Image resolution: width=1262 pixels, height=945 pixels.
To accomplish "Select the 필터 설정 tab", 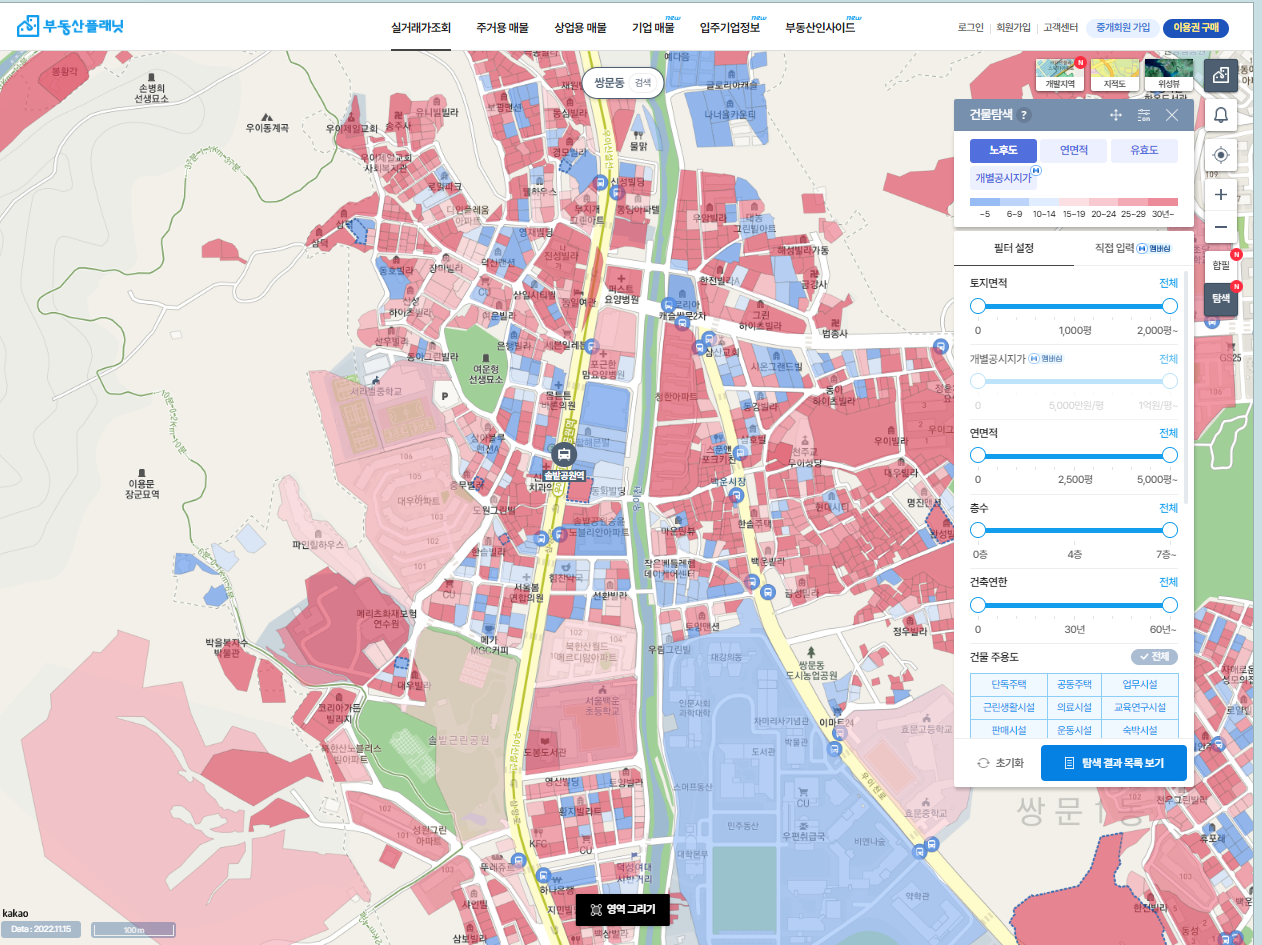I will click(1013, 248).
